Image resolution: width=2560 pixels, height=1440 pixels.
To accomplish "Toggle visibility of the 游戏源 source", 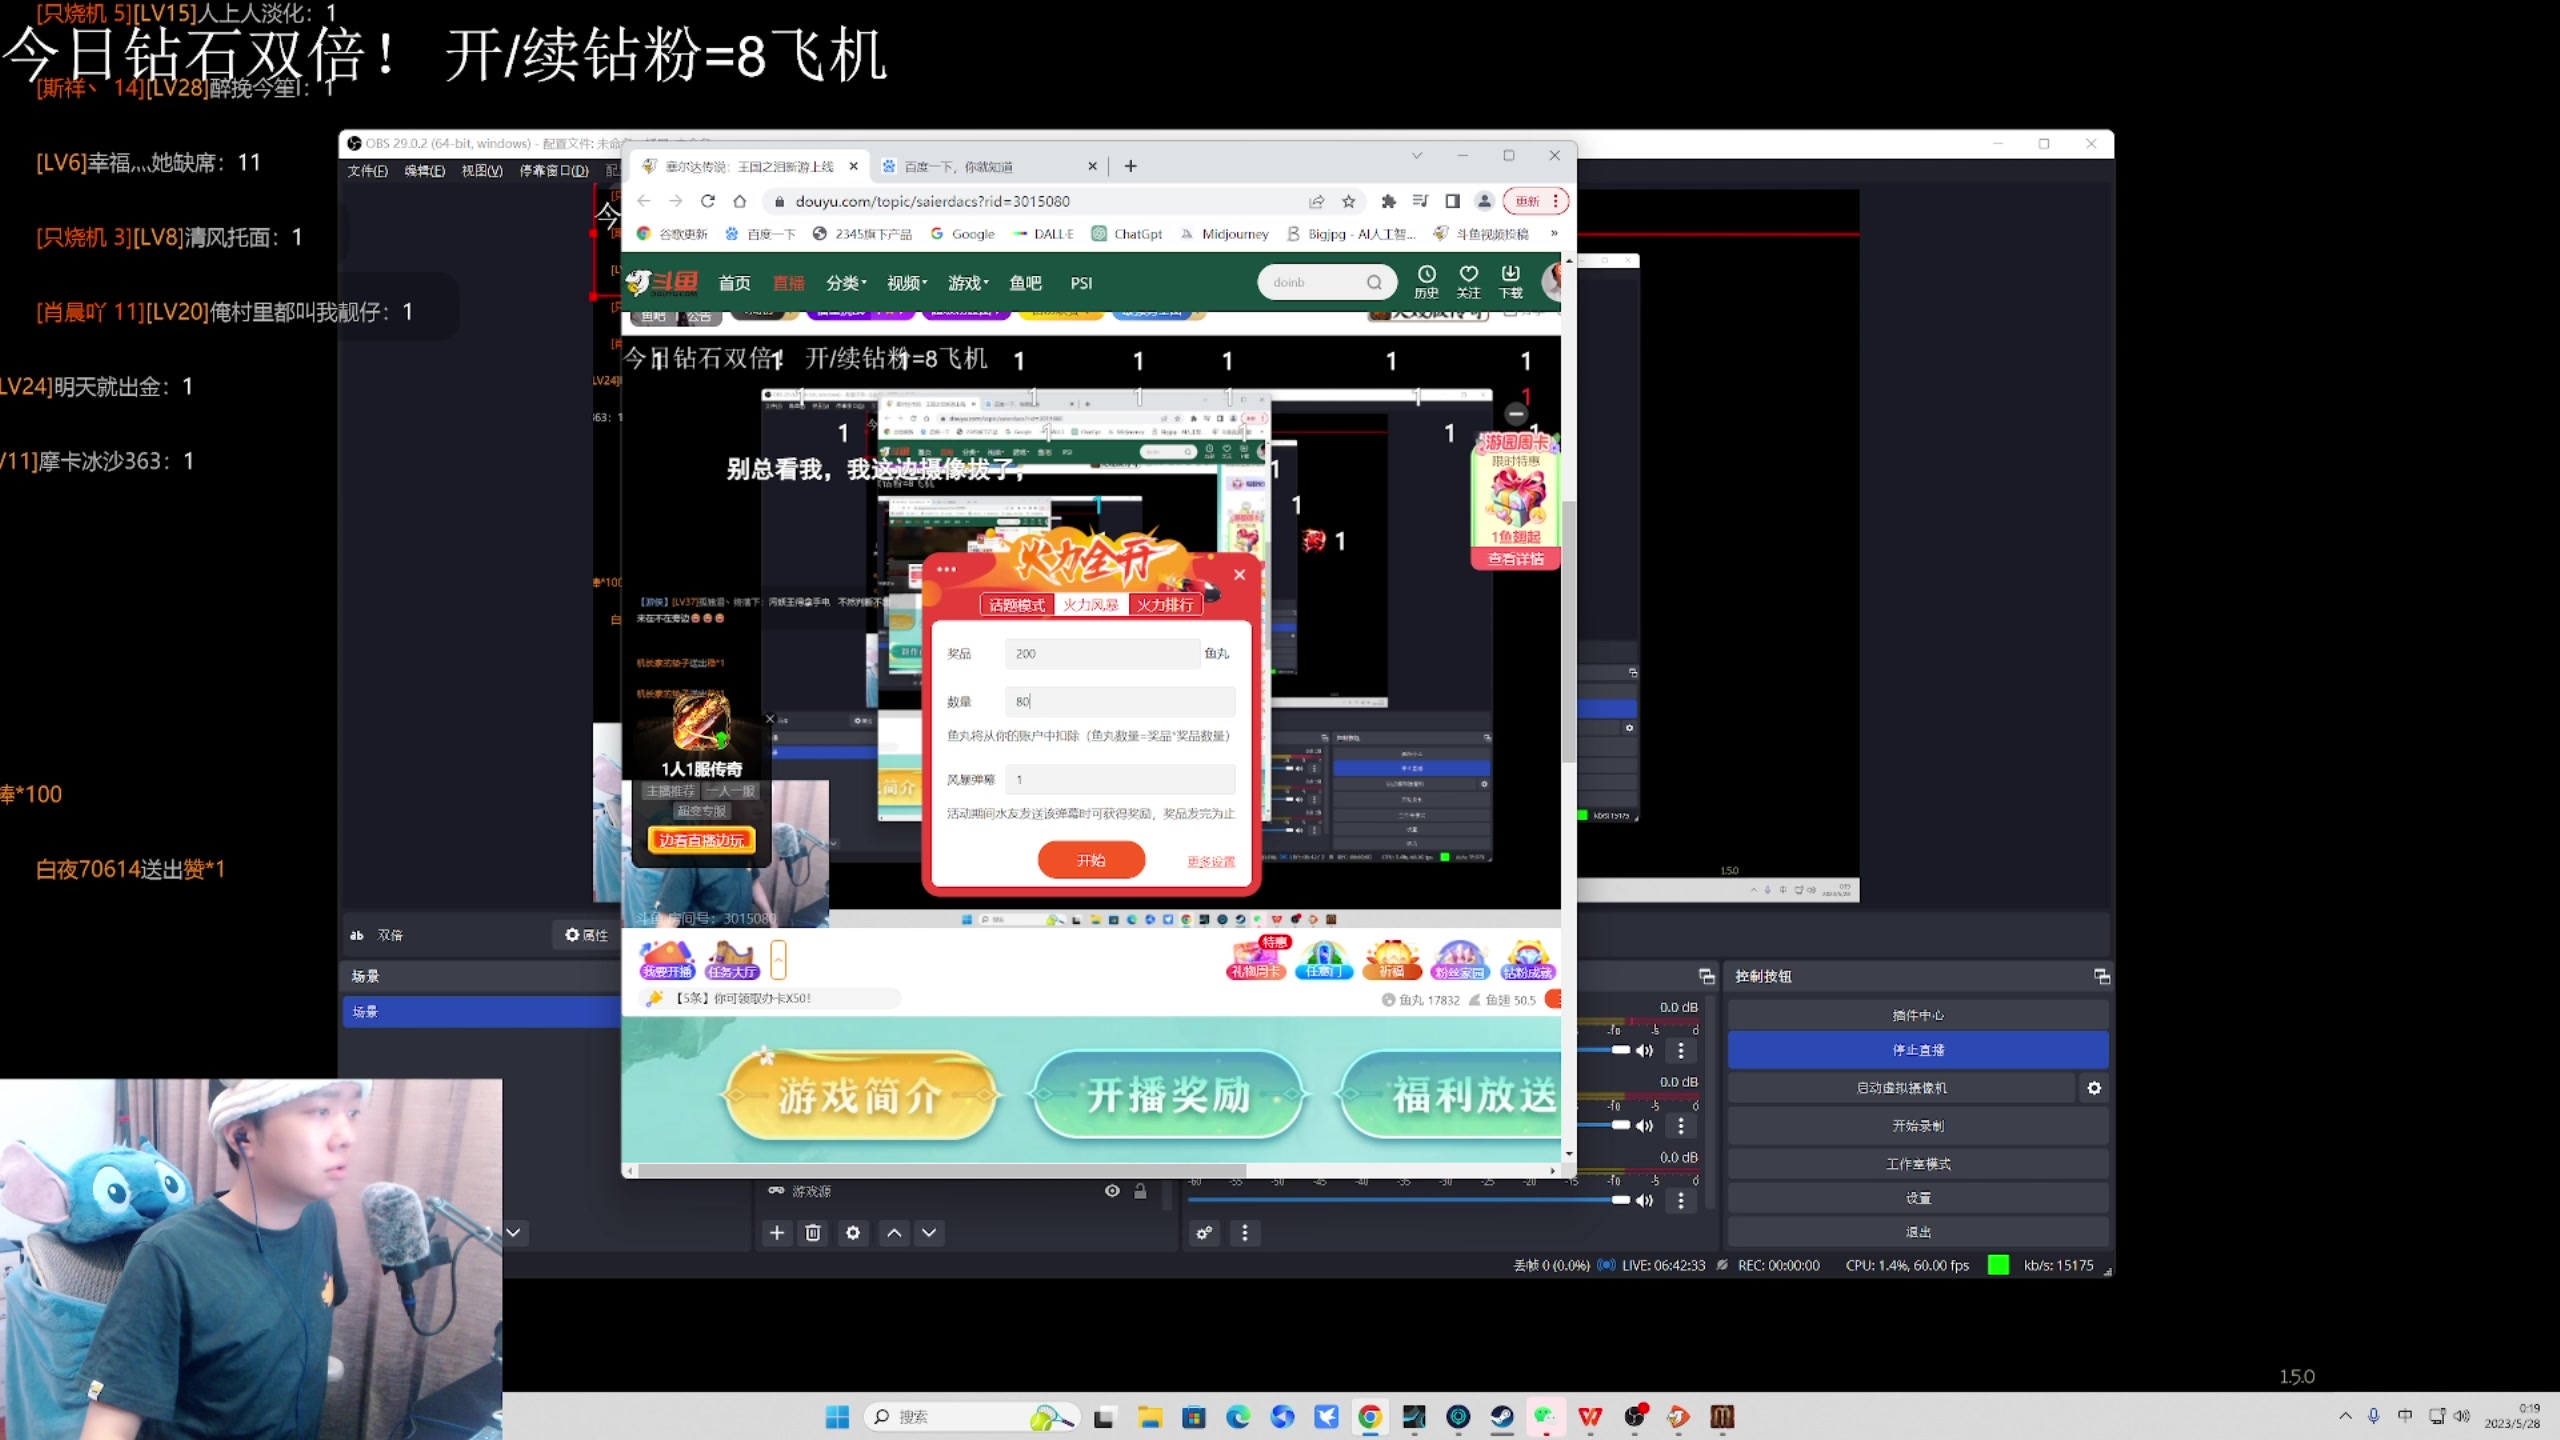I will pyautogui.click(x=1111, y=1190).
